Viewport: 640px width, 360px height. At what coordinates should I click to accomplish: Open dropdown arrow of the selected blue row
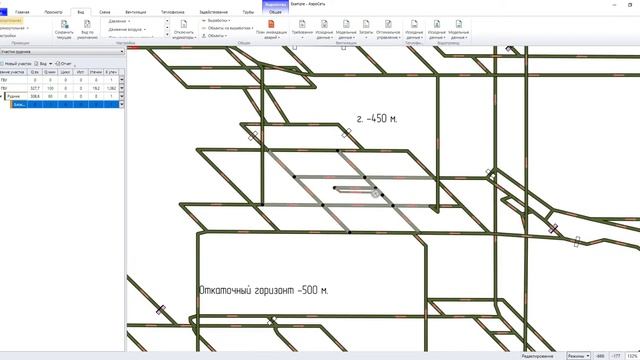[122, 104]
